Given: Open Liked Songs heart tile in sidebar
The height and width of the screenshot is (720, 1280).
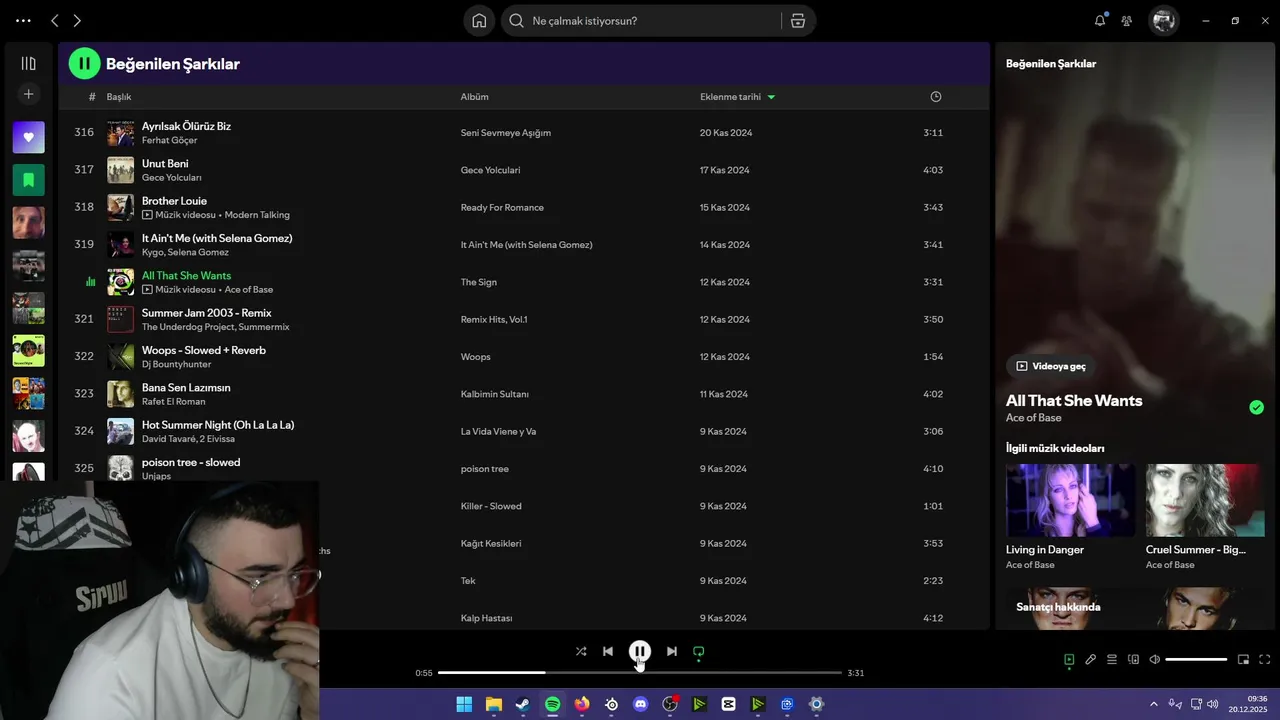Looking at the screenshot, I should coord(28,137).
